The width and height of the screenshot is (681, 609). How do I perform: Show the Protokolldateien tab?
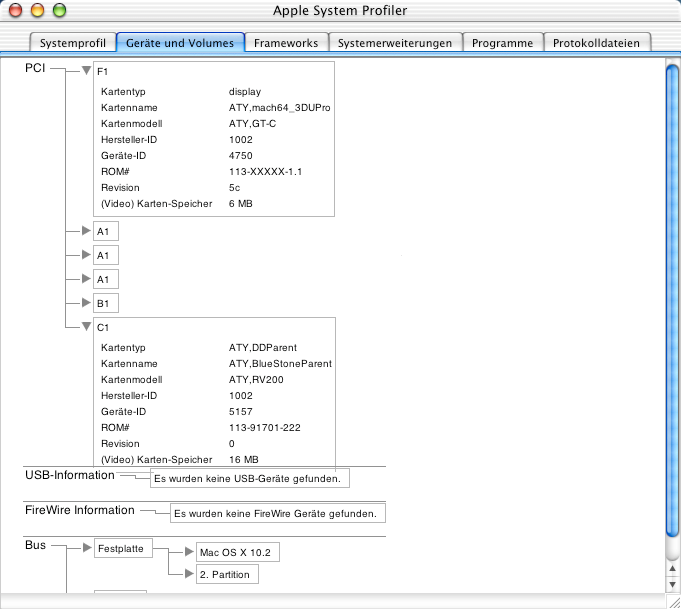pos(596,43)
